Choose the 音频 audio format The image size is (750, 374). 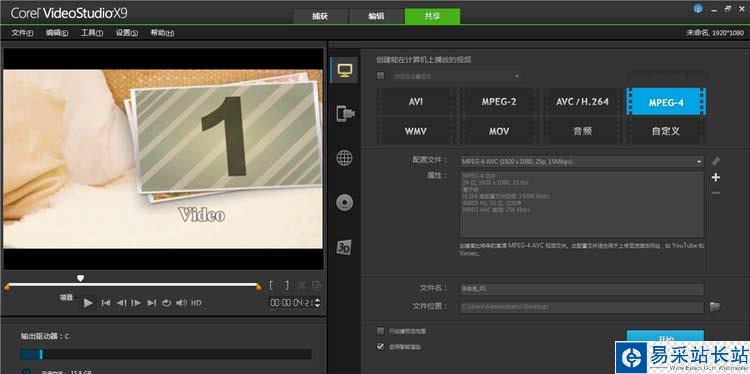point(582,131)
